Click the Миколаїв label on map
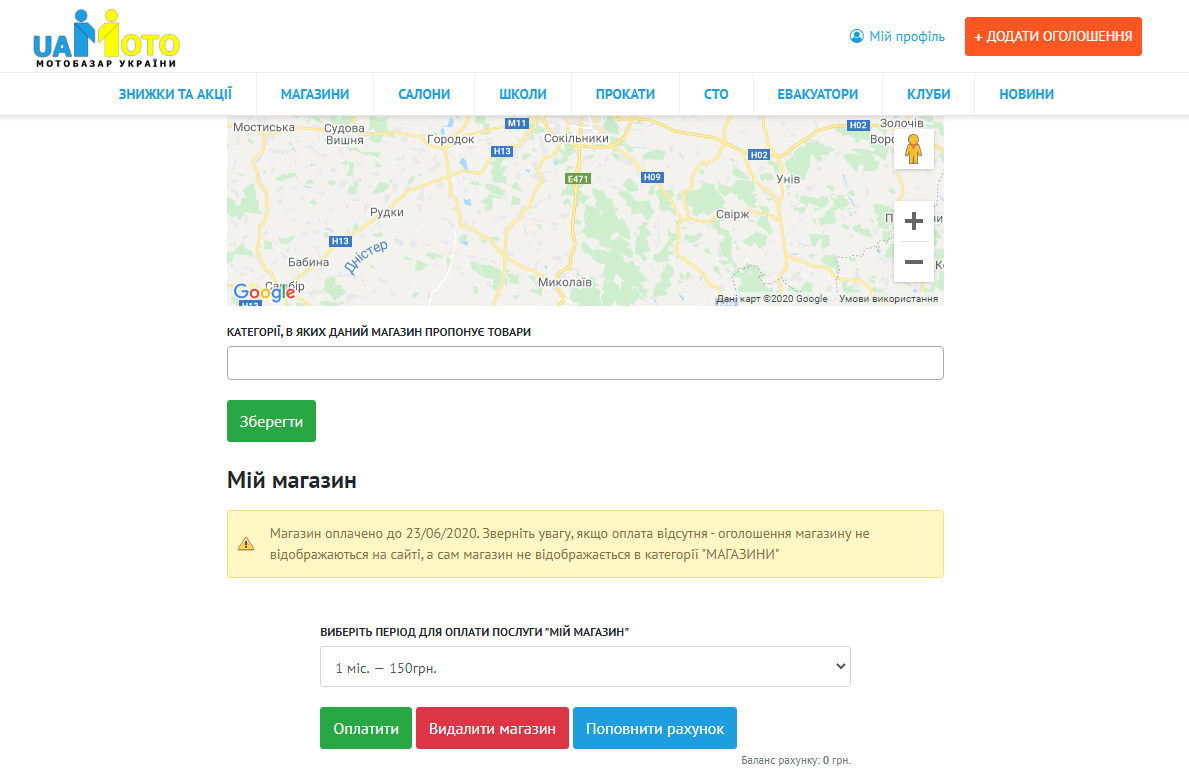 [x=565, y=282]
